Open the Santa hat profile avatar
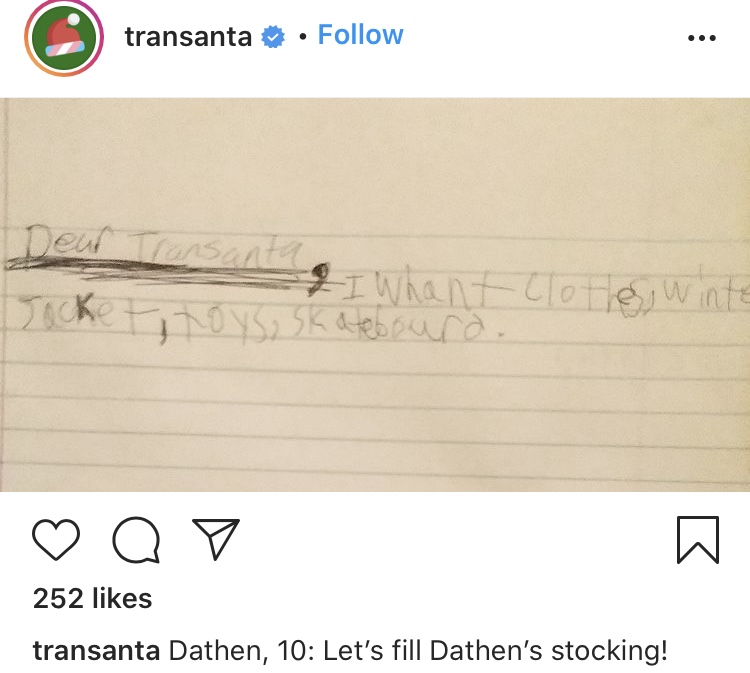This screenshot has height=673, width=750. (64, 37)
